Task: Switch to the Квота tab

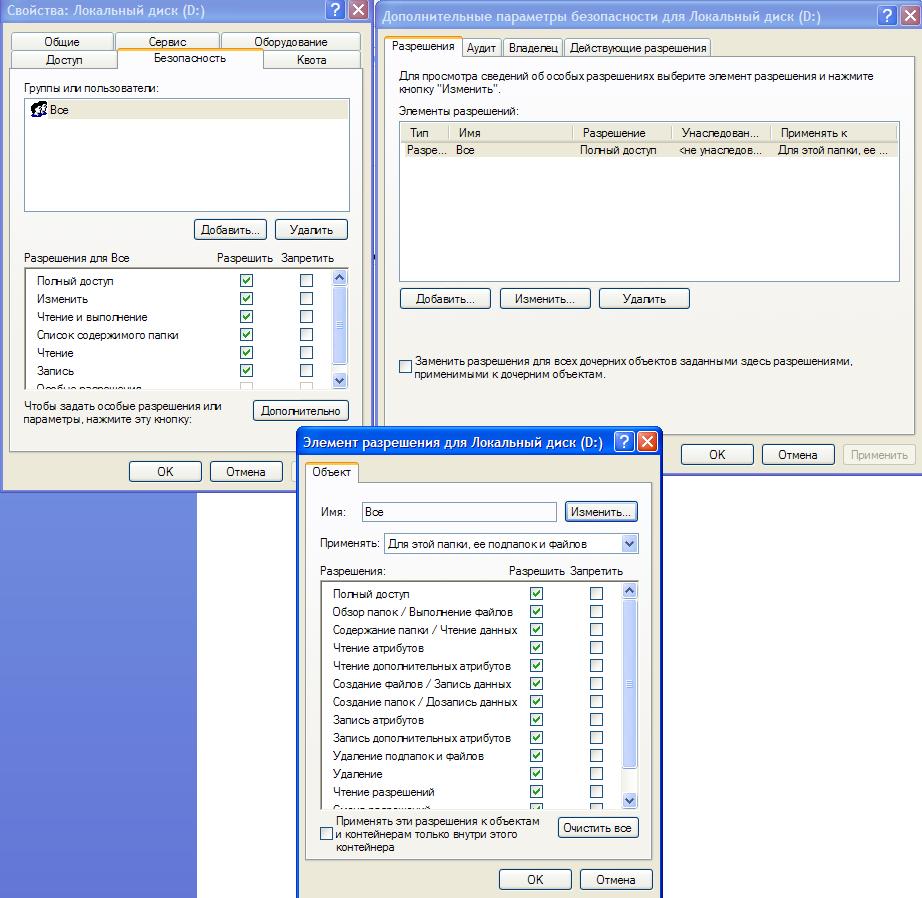Action: coord(311,60)
